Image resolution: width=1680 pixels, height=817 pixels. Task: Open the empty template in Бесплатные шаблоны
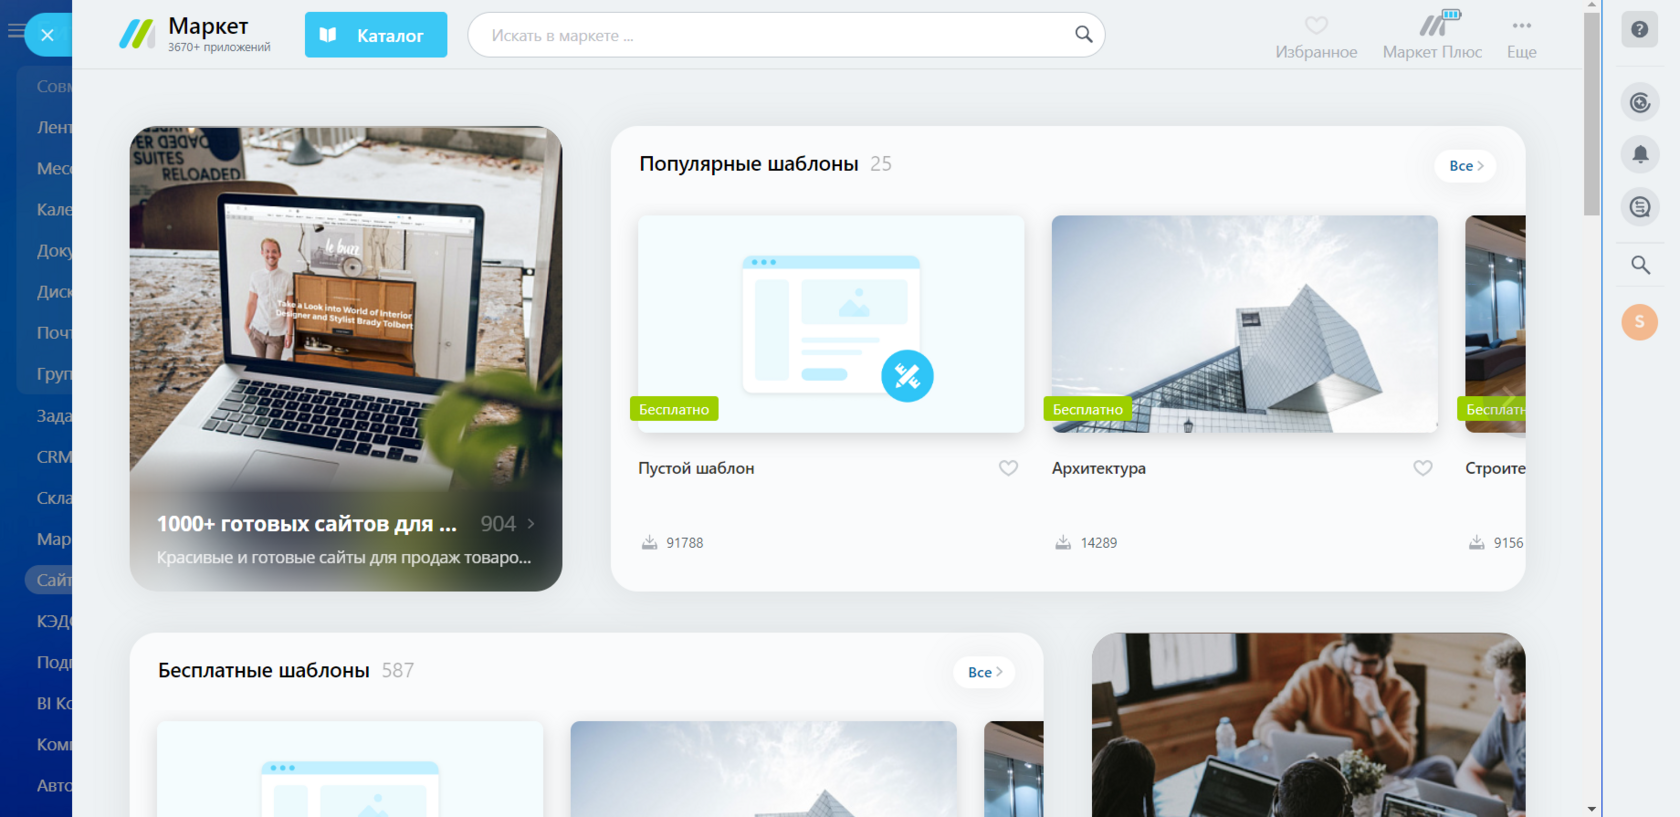(x=350, y=769)
